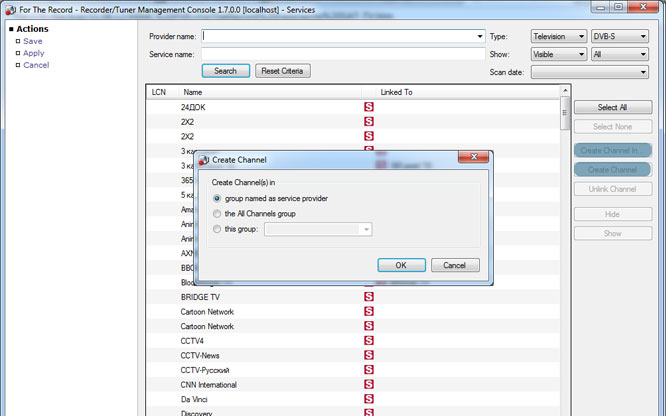Click the app icon in main title bar
The image size is (666, 416).
tap(9, 8)
